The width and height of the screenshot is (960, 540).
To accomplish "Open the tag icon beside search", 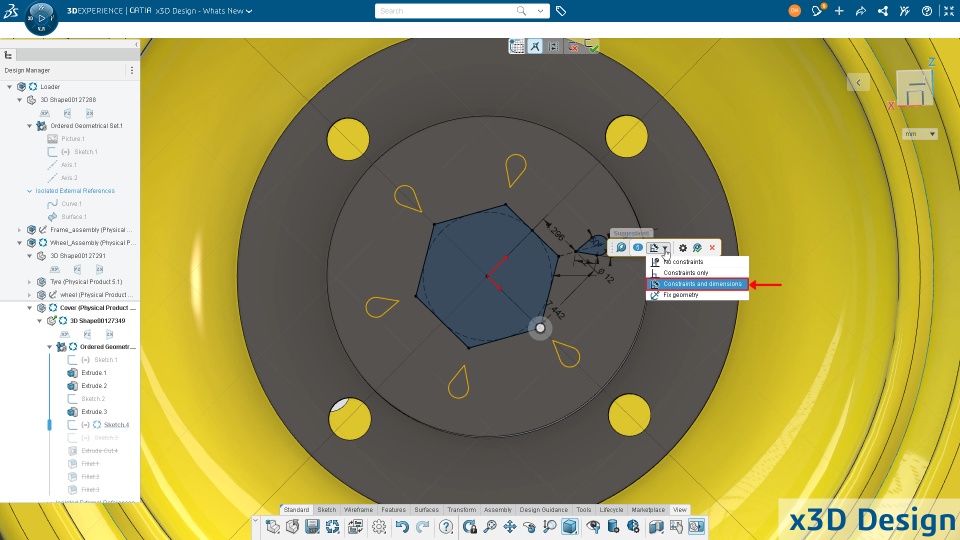I will point(561,11).
